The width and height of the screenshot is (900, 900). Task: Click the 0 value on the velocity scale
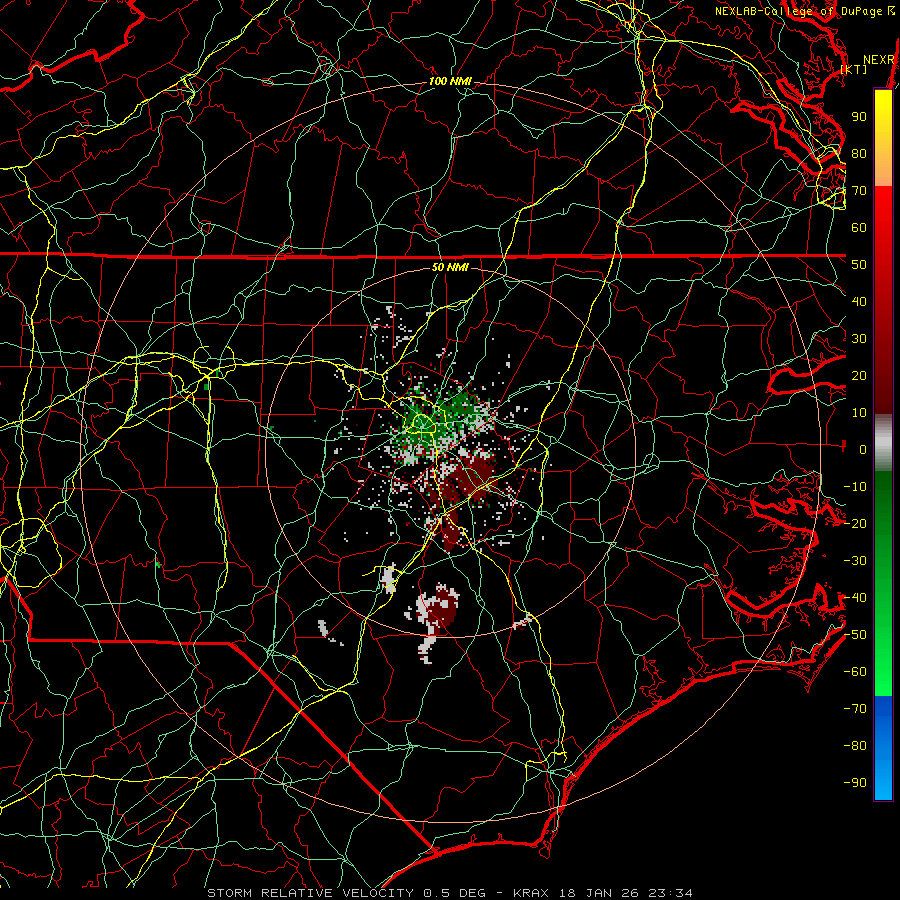(863, 450)
